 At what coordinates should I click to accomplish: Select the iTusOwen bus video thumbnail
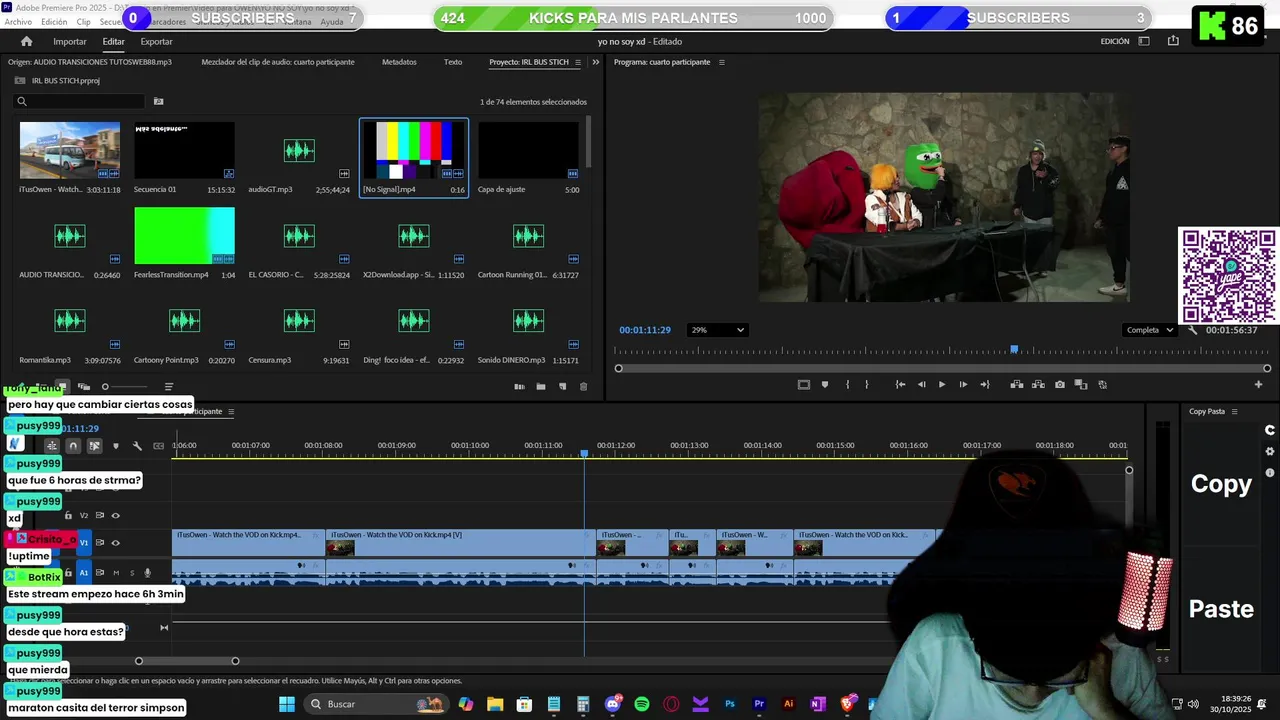point(70,151)
